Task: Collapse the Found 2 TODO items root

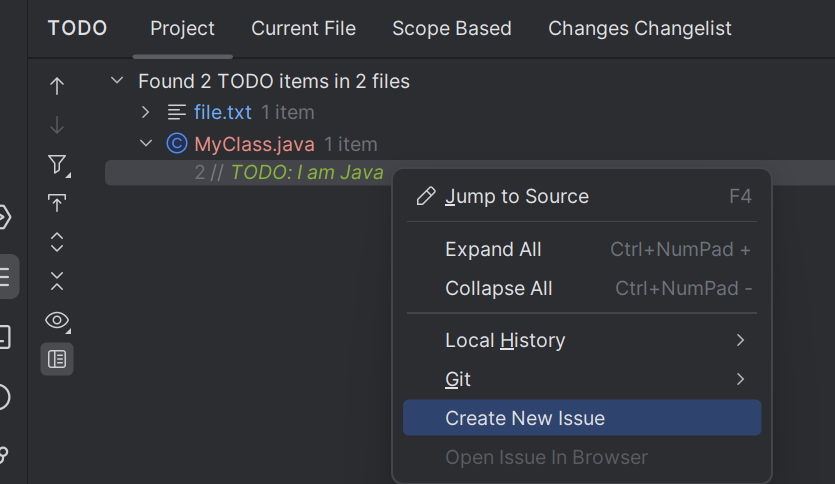Action: point(118,81)
